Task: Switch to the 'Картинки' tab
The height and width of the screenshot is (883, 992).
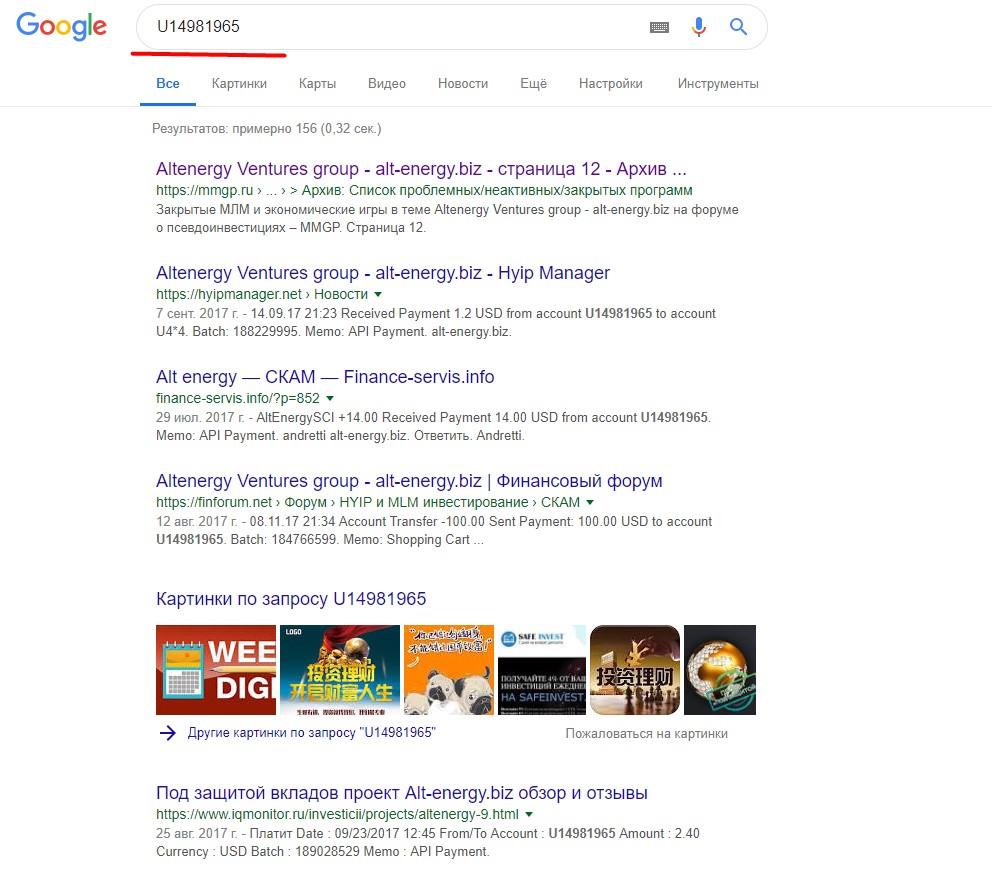Action: pyautogui.click(x=239, y=83)
